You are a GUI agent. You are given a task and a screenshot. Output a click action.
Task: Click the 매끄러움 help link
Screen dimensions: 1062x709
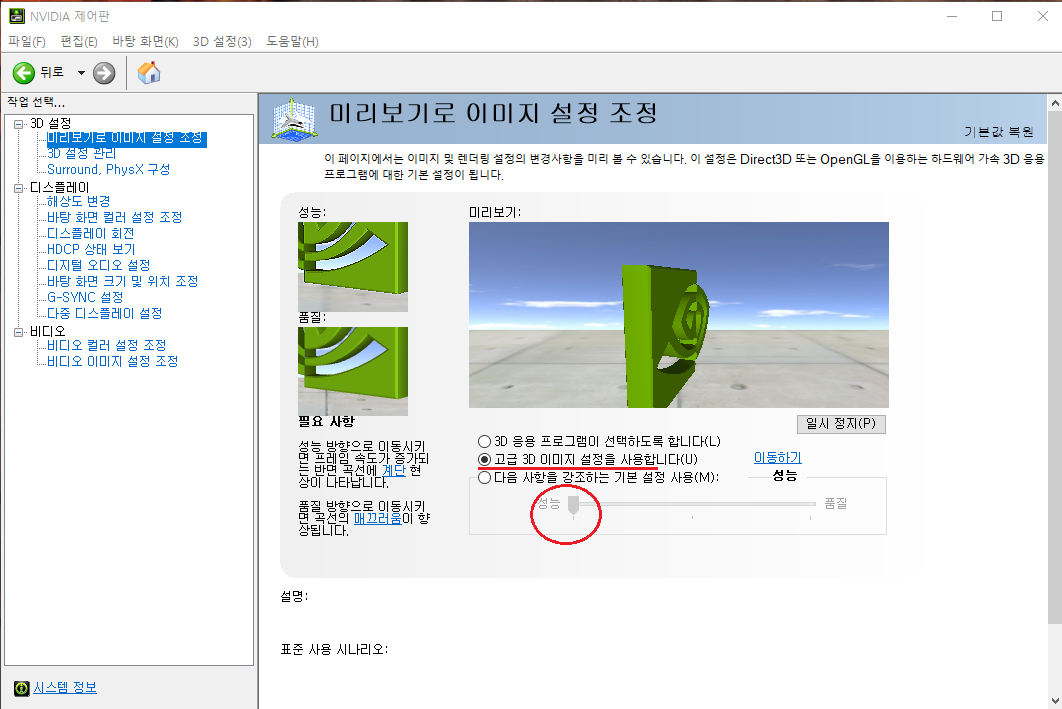(377, 519)
